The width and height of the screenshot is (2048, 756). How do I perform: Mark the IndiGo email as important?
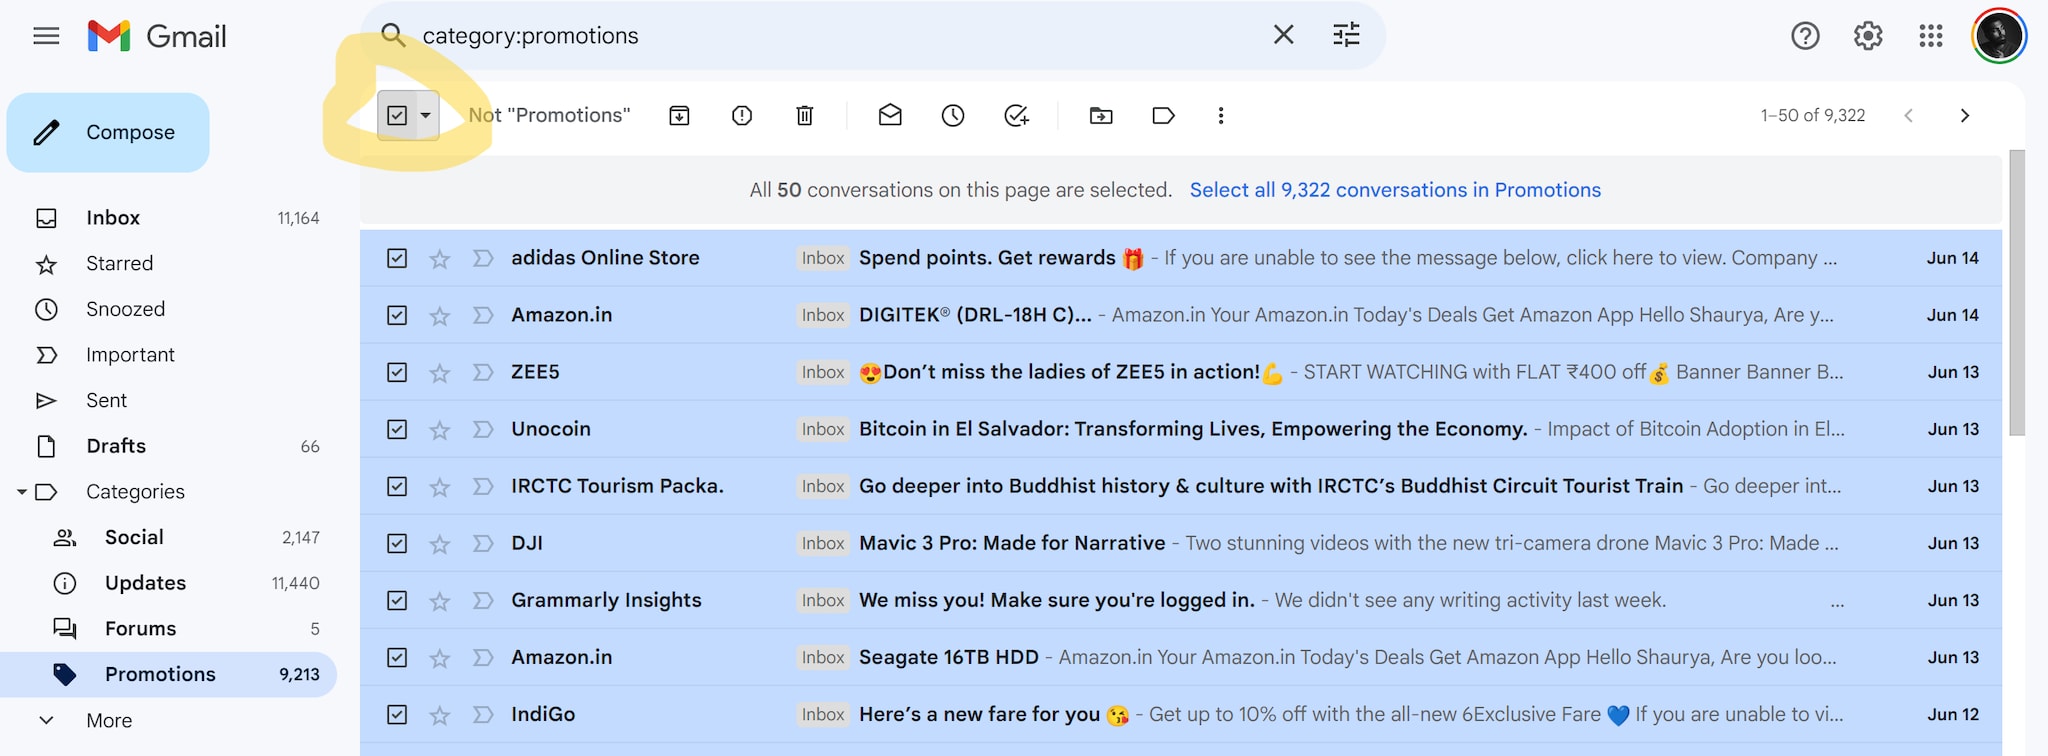tap(483, 714)
